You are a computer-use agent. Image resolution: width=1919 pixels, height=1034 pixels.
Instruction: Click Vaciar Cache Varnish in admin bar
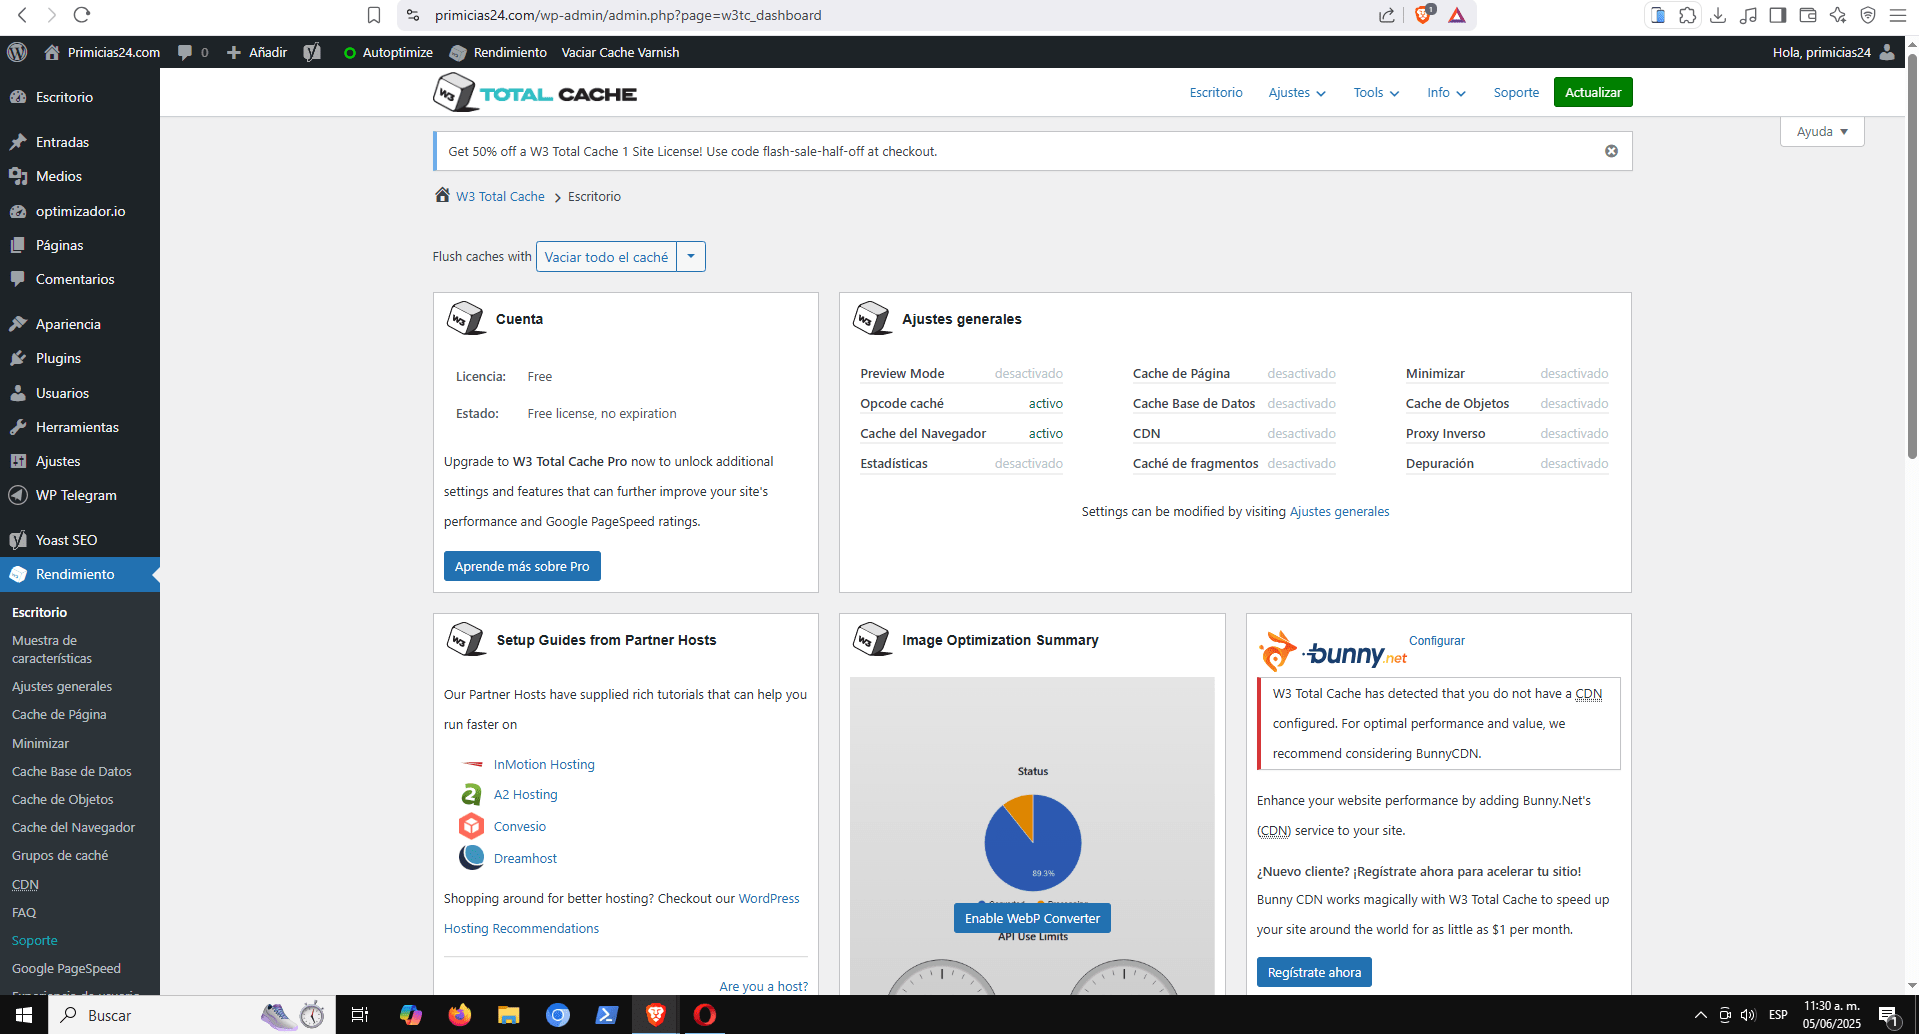click(x=620, y=52)
